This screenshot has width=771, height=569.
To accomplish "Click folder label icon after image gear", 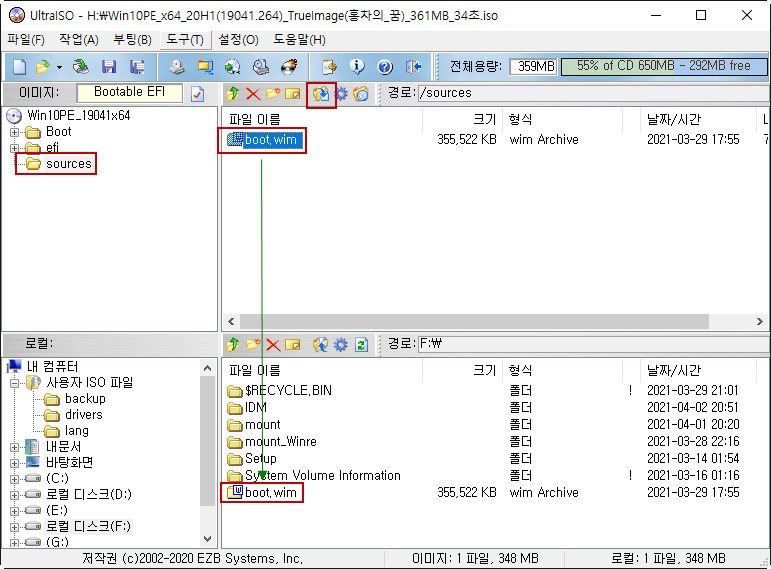I will point(361,93).
